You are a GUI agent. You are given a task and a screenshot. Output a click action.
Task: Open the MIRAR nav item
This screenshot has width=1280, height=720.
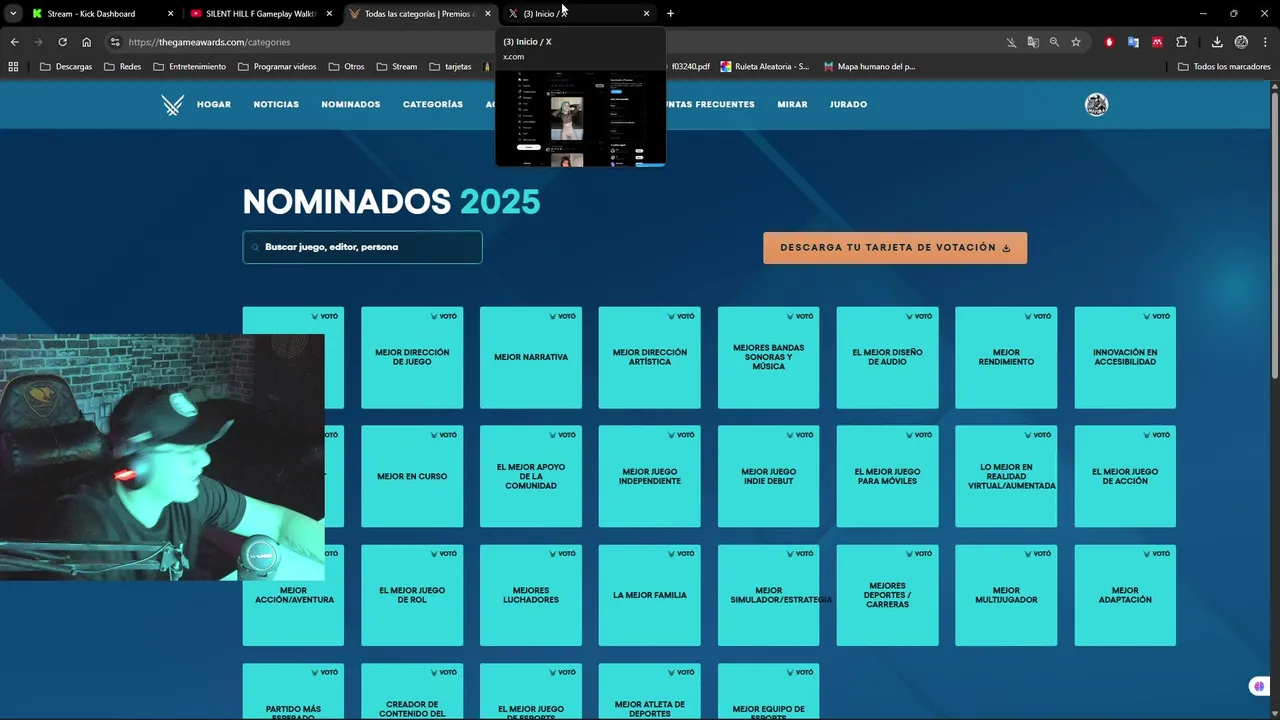click(x=792, y=105)
